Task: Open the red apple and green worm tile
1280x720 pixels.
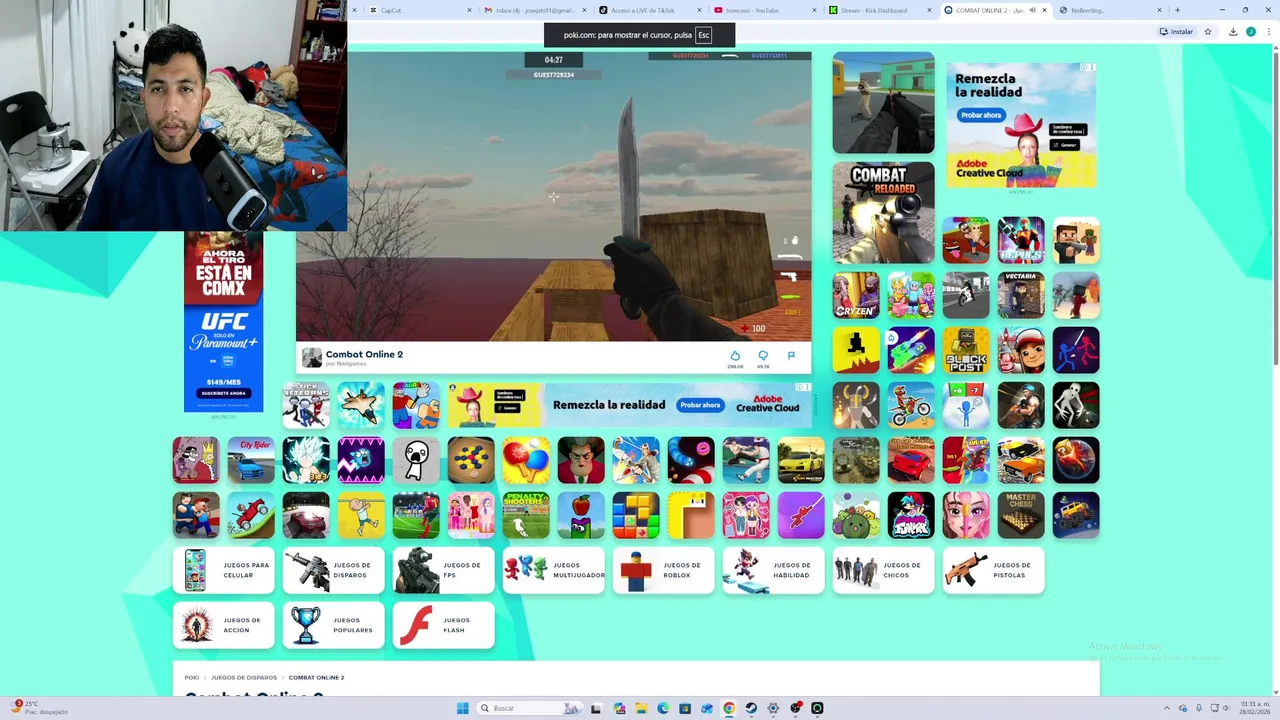Action: [581, 515]
